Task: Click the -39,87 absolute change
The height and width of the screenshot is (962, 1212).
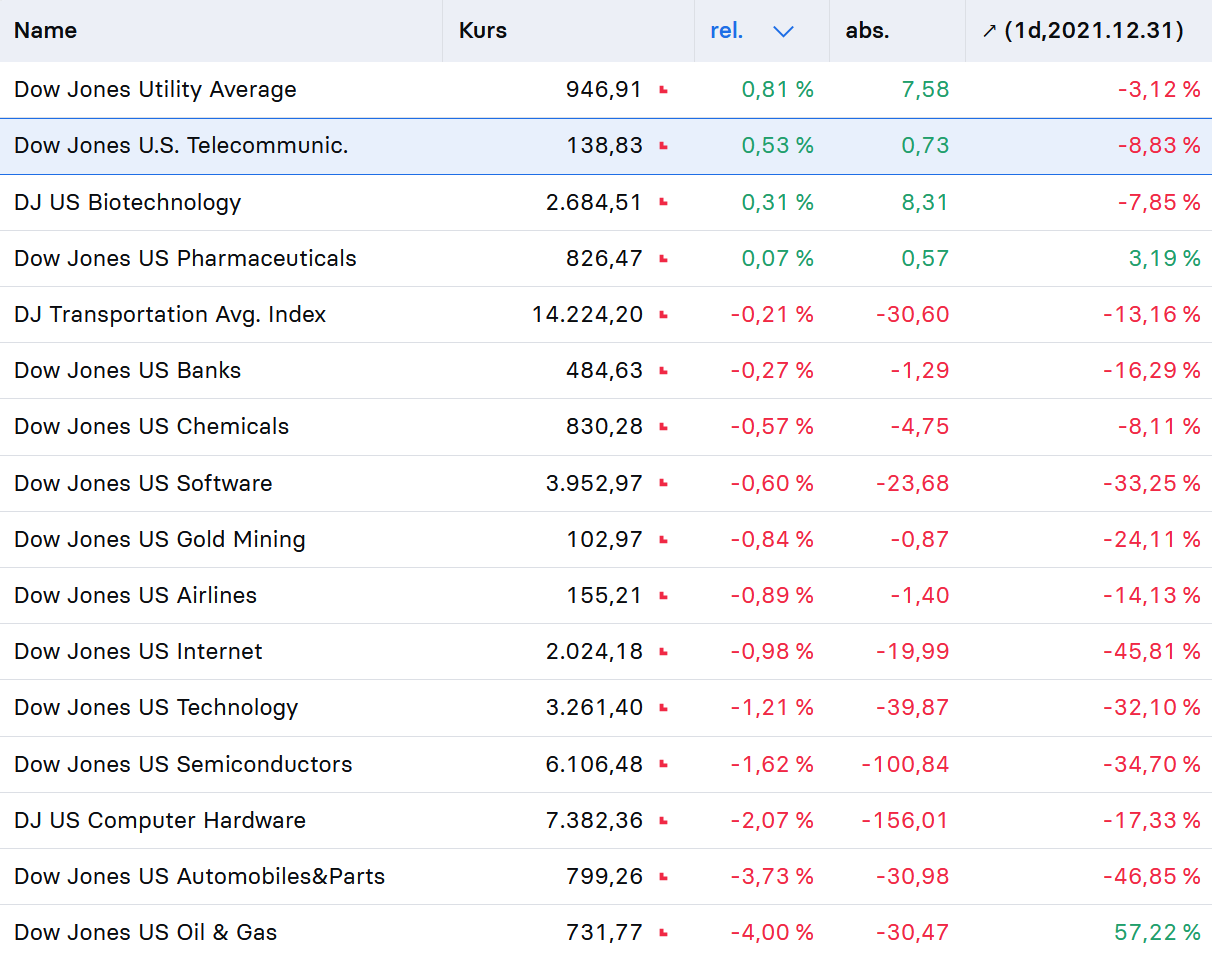Action: (913, 707)
